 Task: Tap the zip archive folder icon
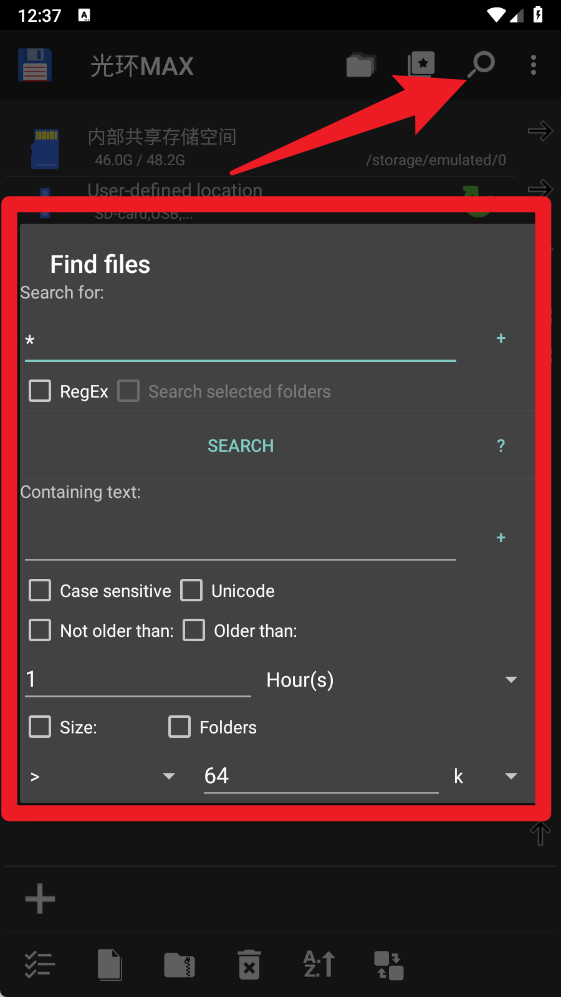(179, 965)
